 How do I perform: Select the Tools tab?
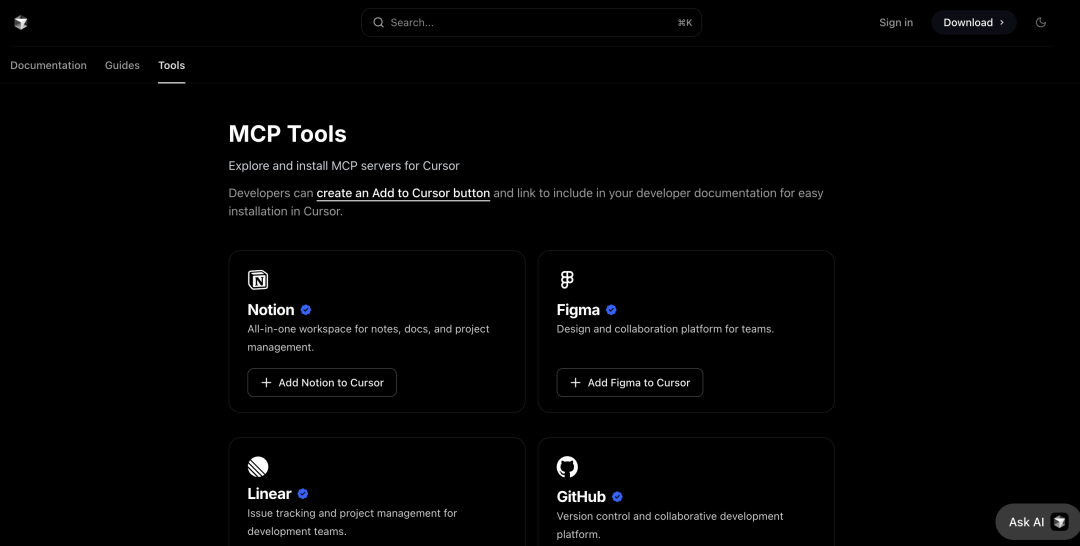(171, 65)
